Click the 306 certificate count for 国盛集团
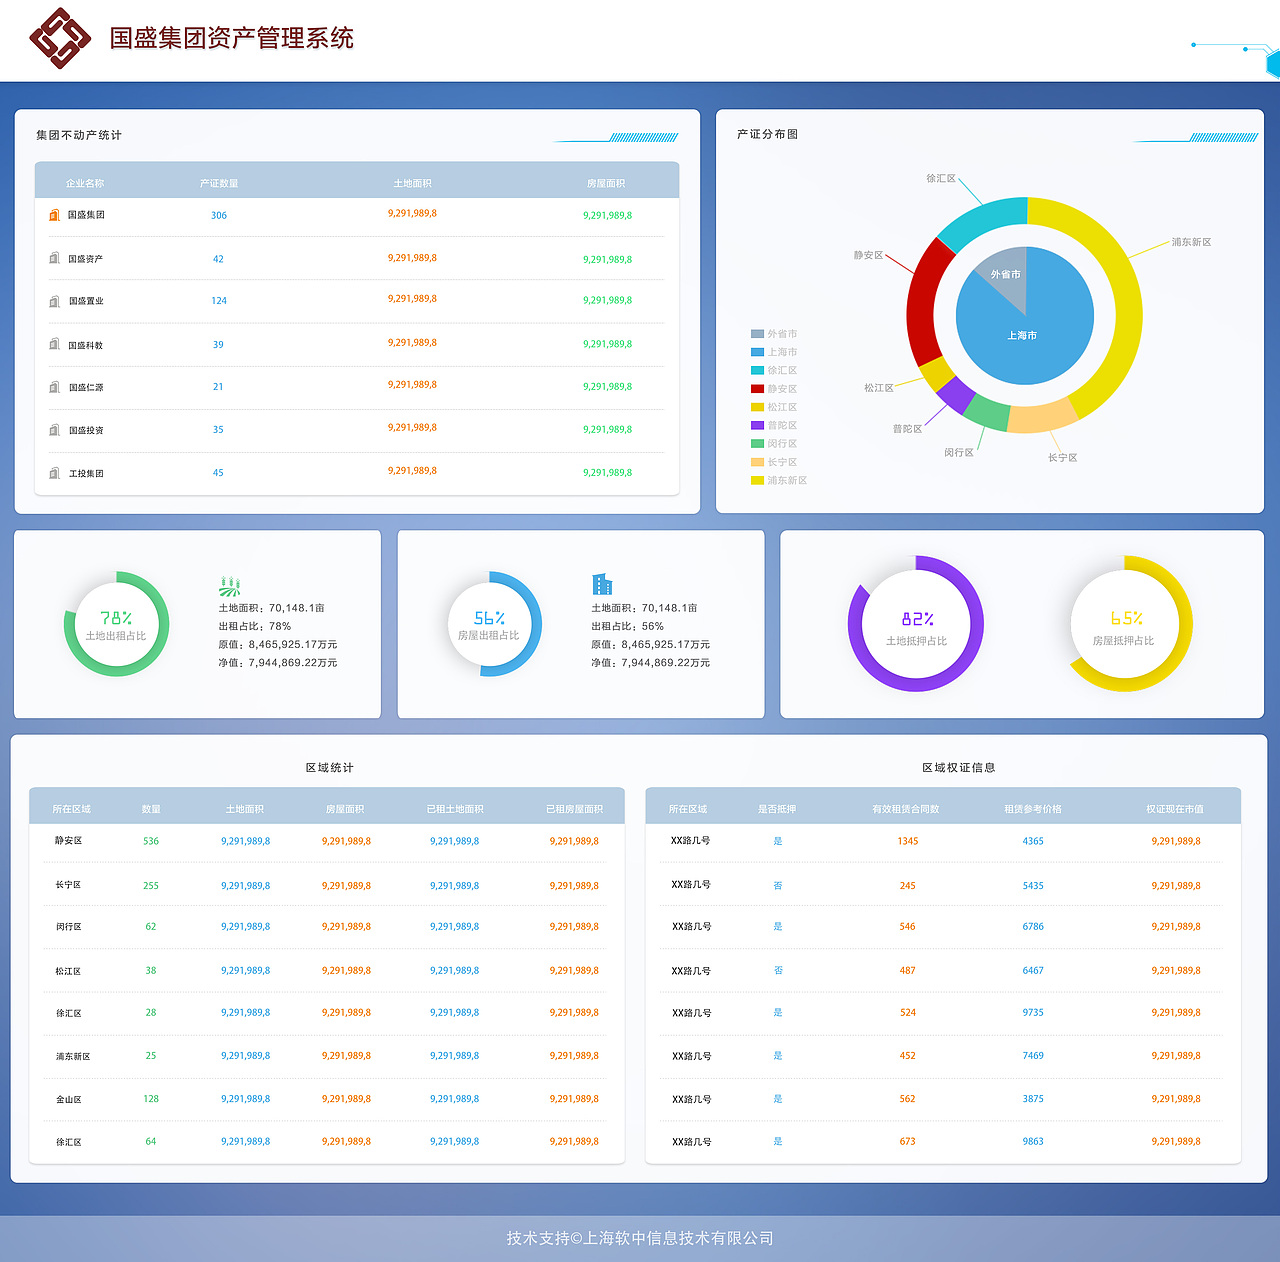Screen dimensions: 1280x1262 click(x=219, y=215)
